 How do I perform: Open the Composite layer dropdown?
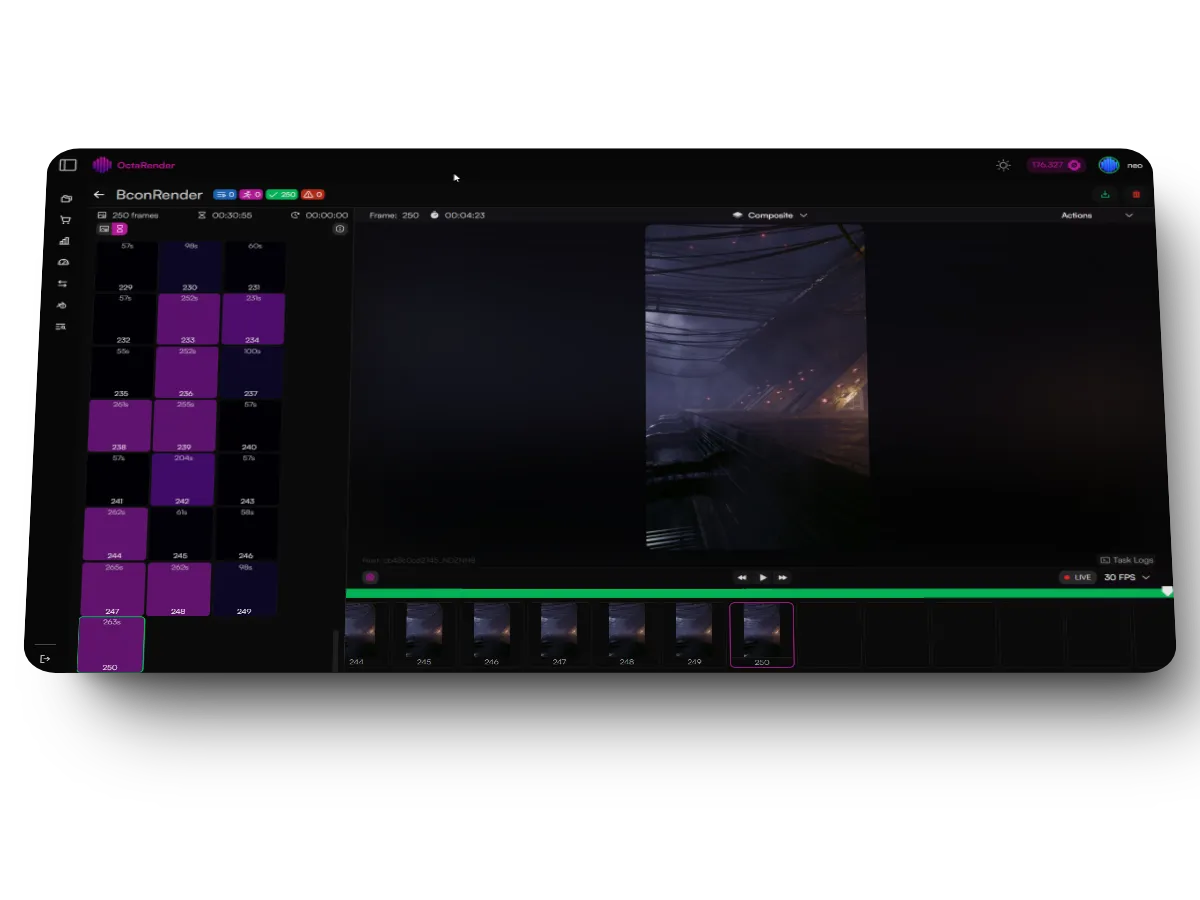[770, 215]
